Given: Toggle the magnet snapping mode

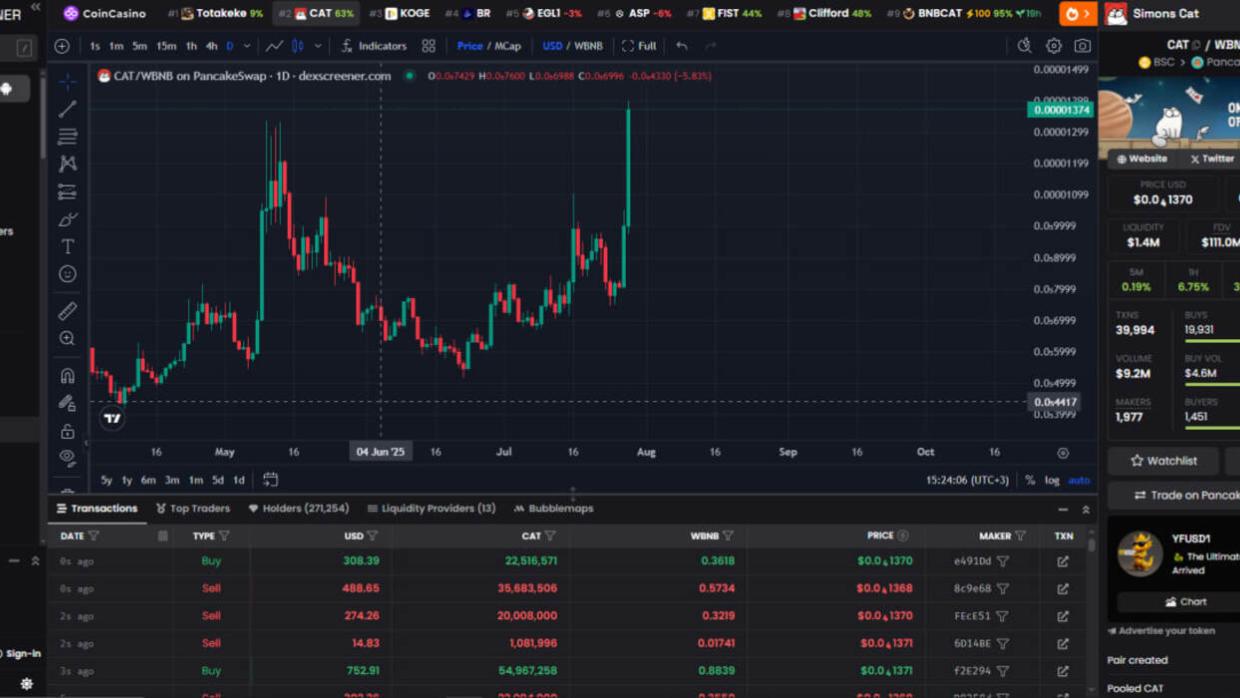Looking at the screenshot, I should (x=67, y=376).
